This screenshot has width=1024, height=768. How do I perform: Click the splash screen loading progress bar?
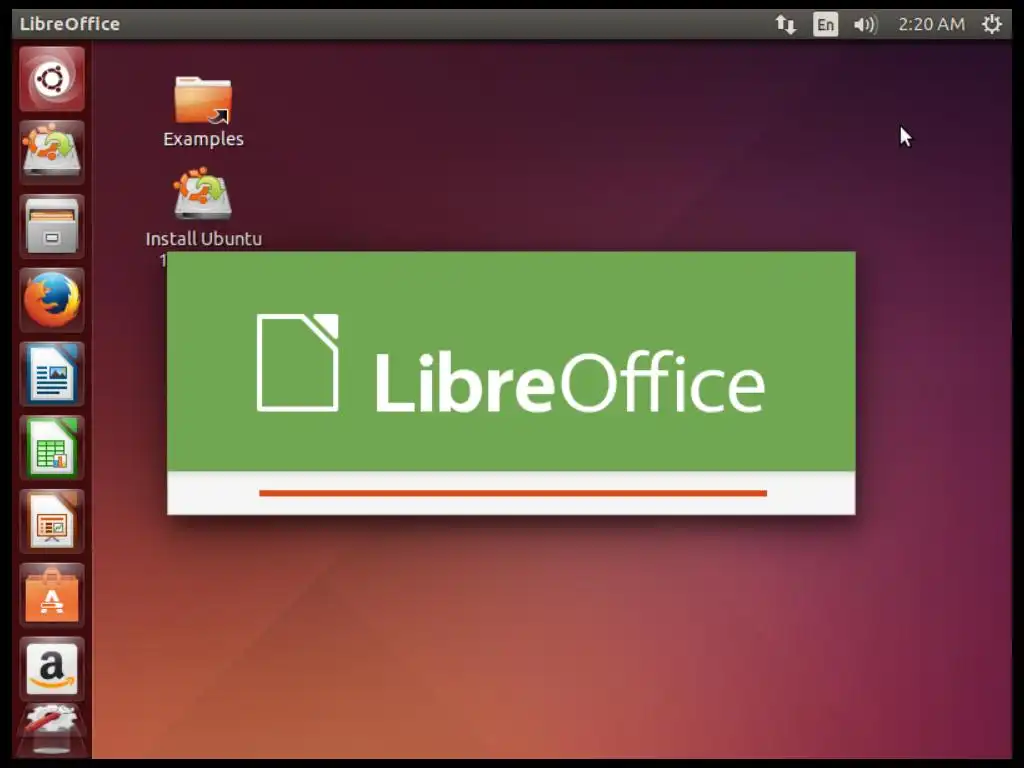pos(513,493)
